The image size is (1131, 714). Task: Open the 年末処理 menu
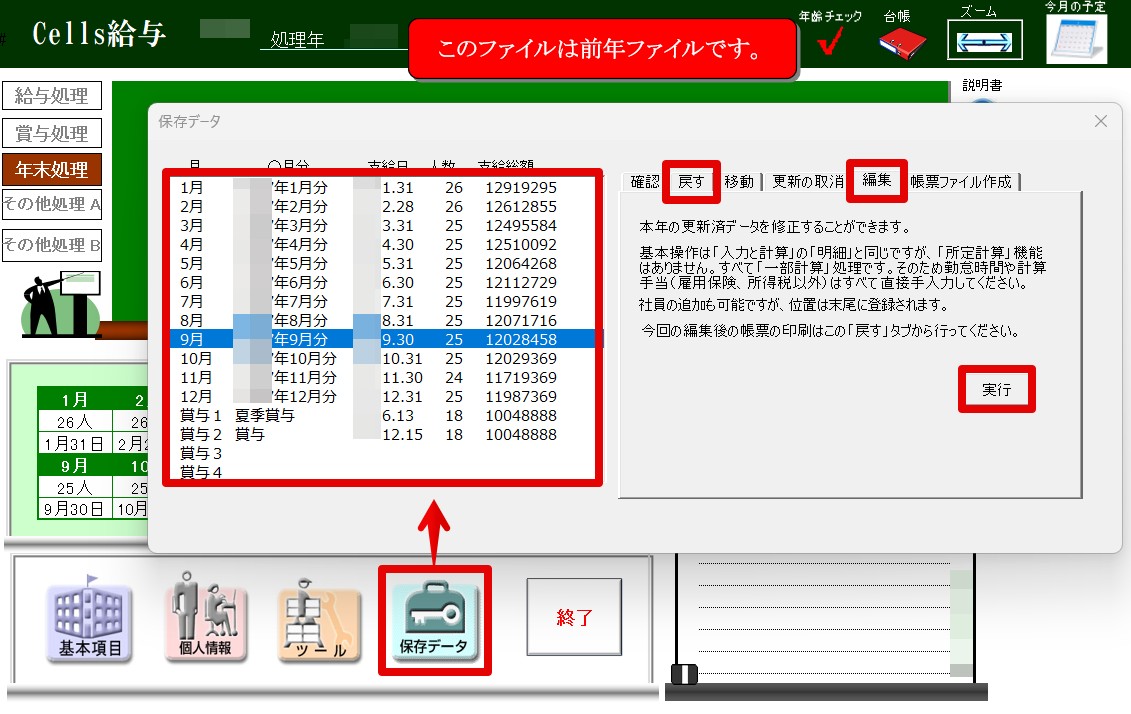[52, 170]
